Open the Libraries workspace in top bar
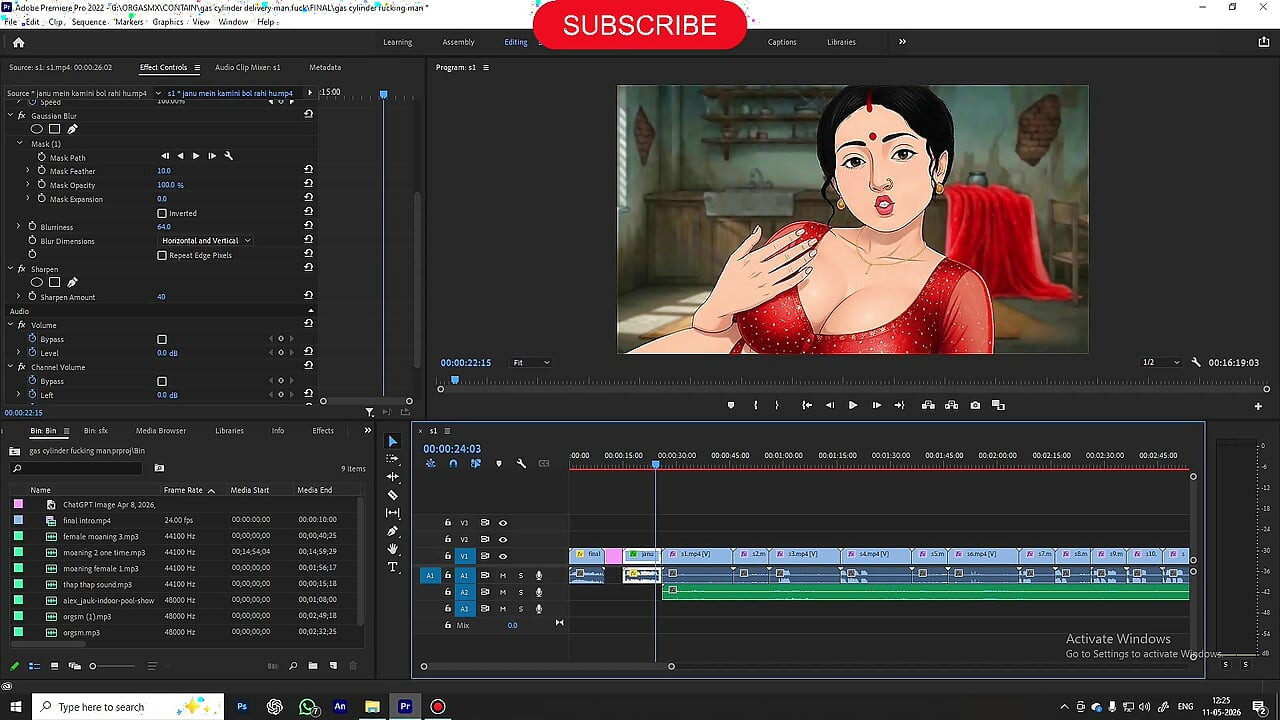Screen dimensions: 1280x720 (841, 42)
